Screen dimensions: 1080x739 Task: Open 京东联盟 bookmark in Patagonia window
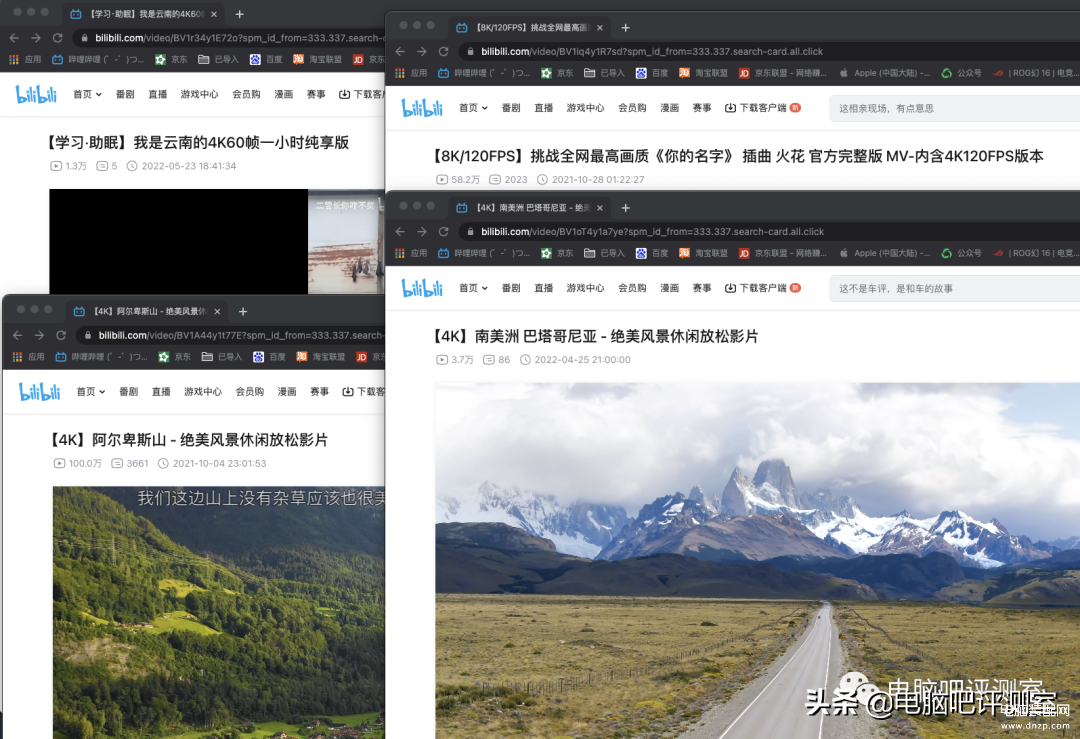pyautogui.click(x=782, y=253)
